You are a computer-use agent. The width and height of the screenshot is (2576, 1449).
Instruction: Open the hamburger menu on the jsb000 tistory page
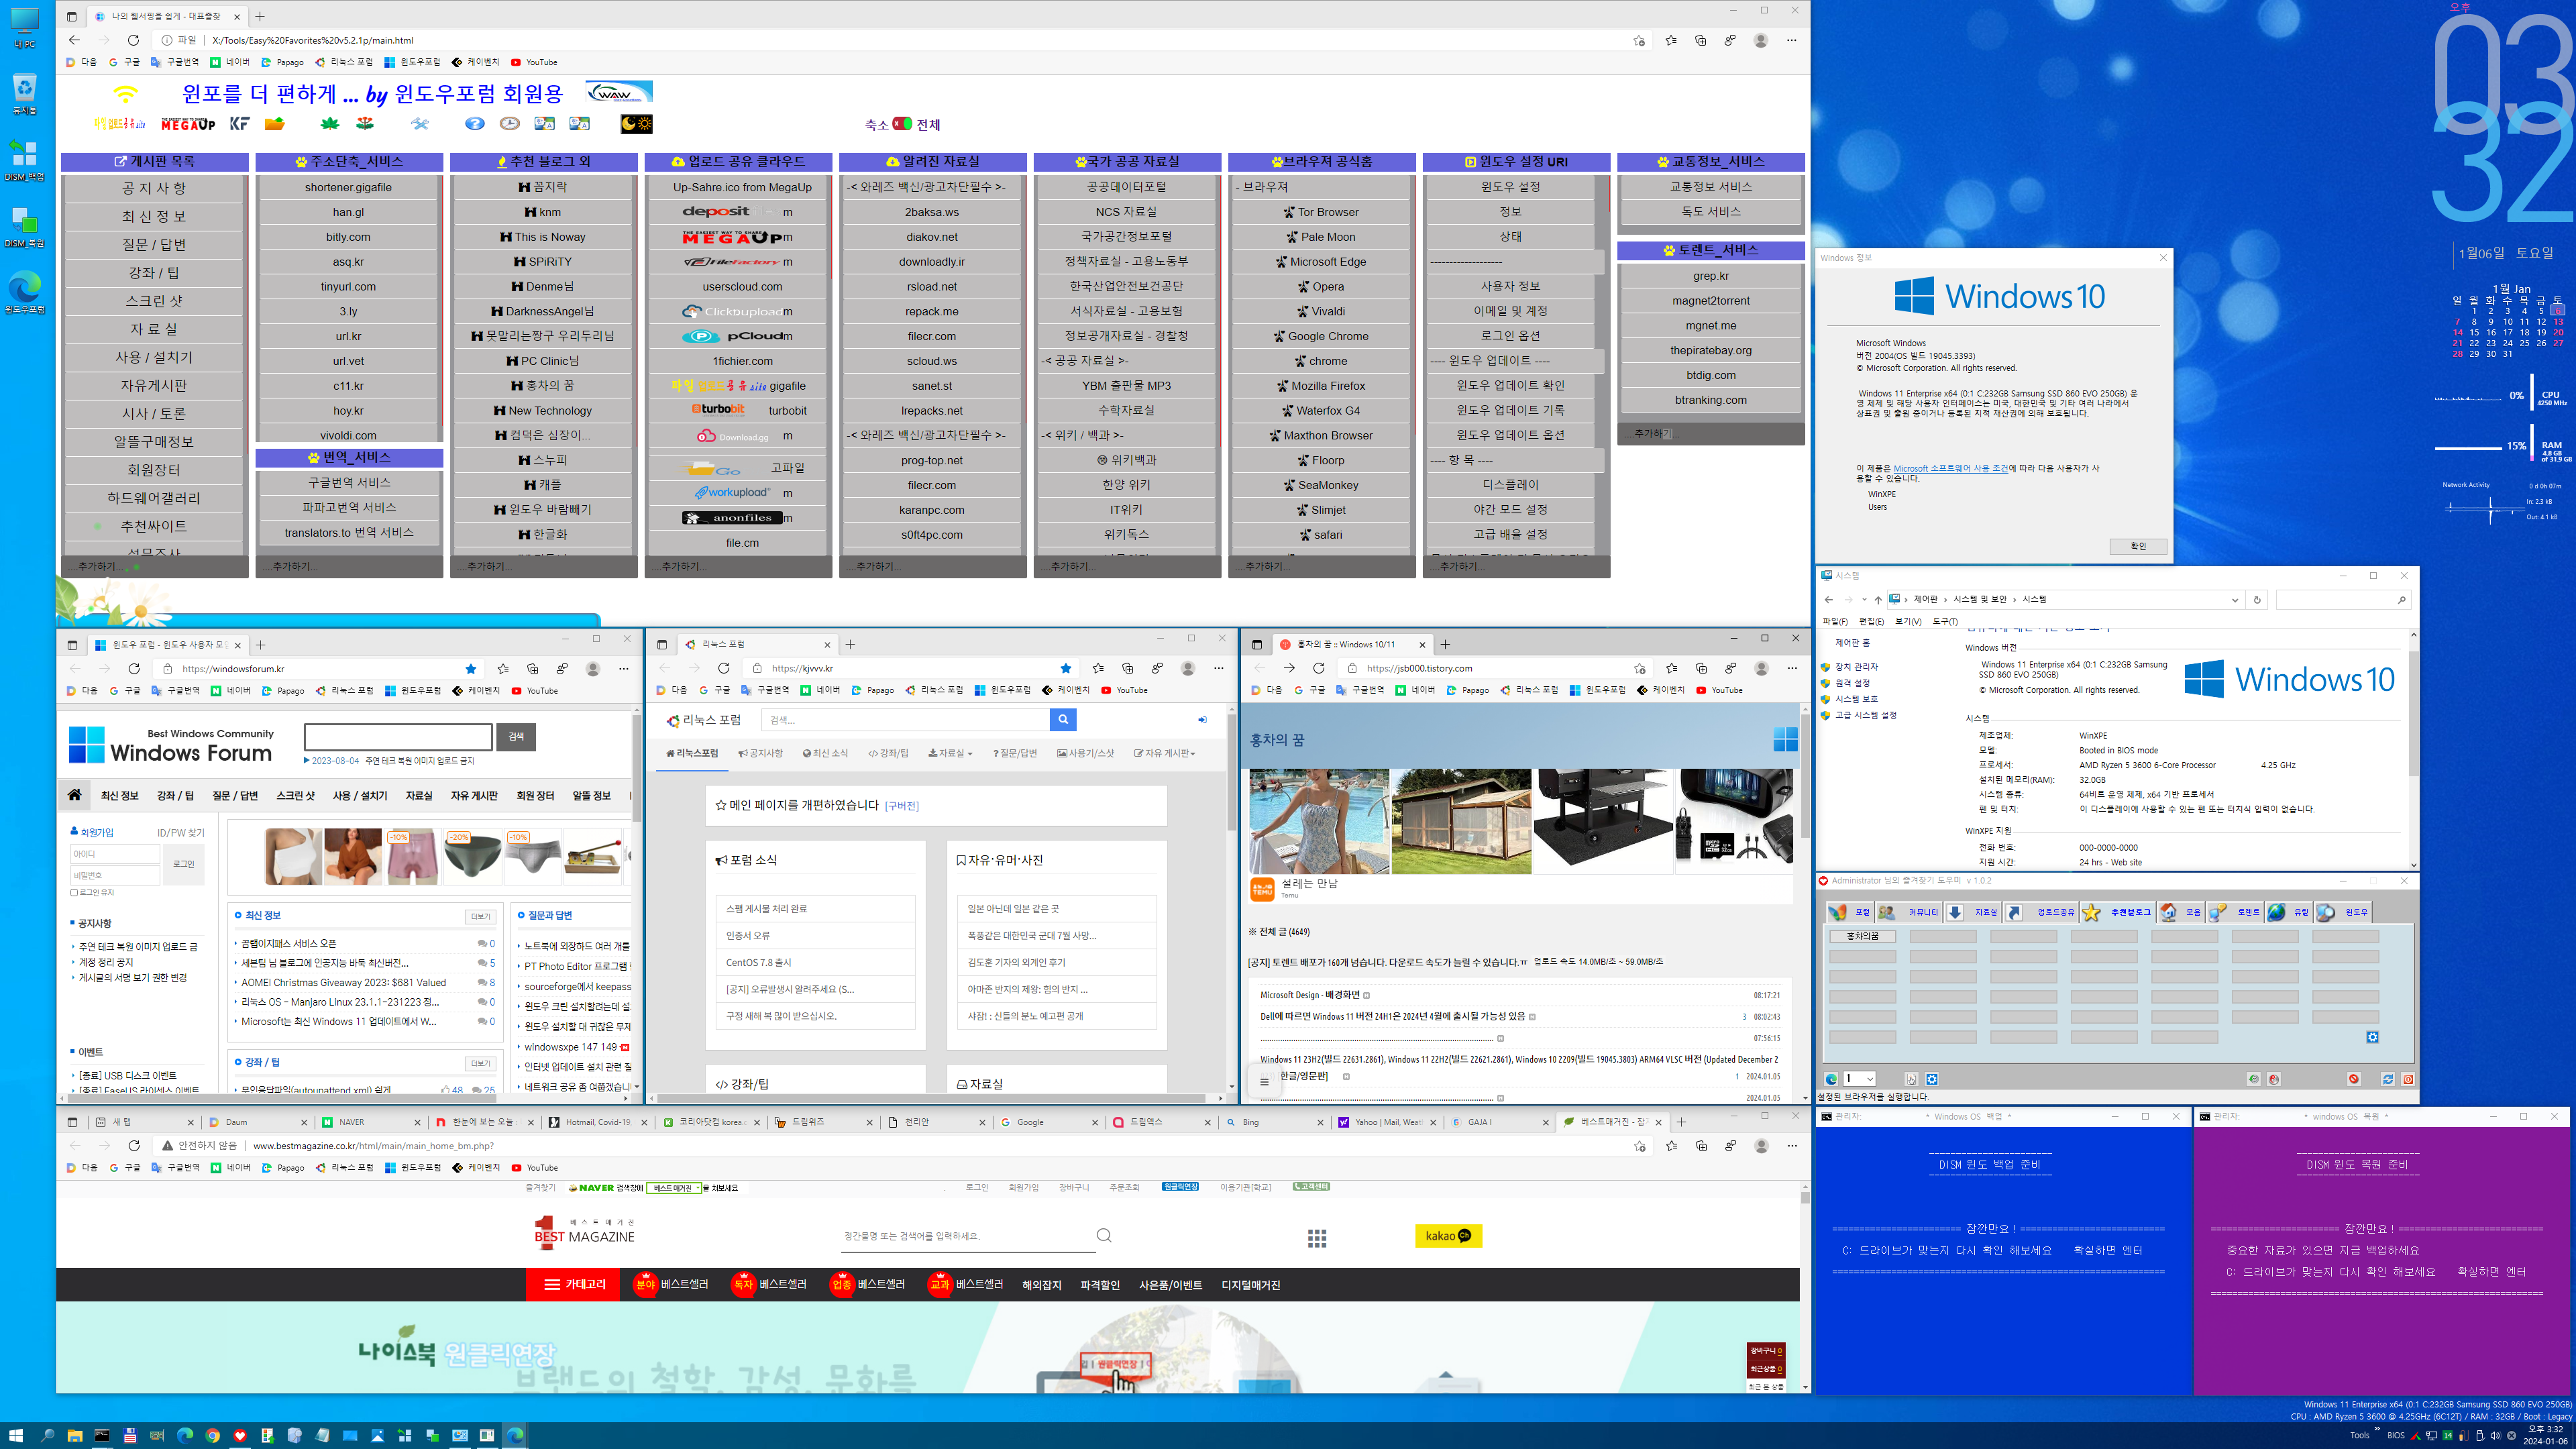click(x=1264, y=1081)
